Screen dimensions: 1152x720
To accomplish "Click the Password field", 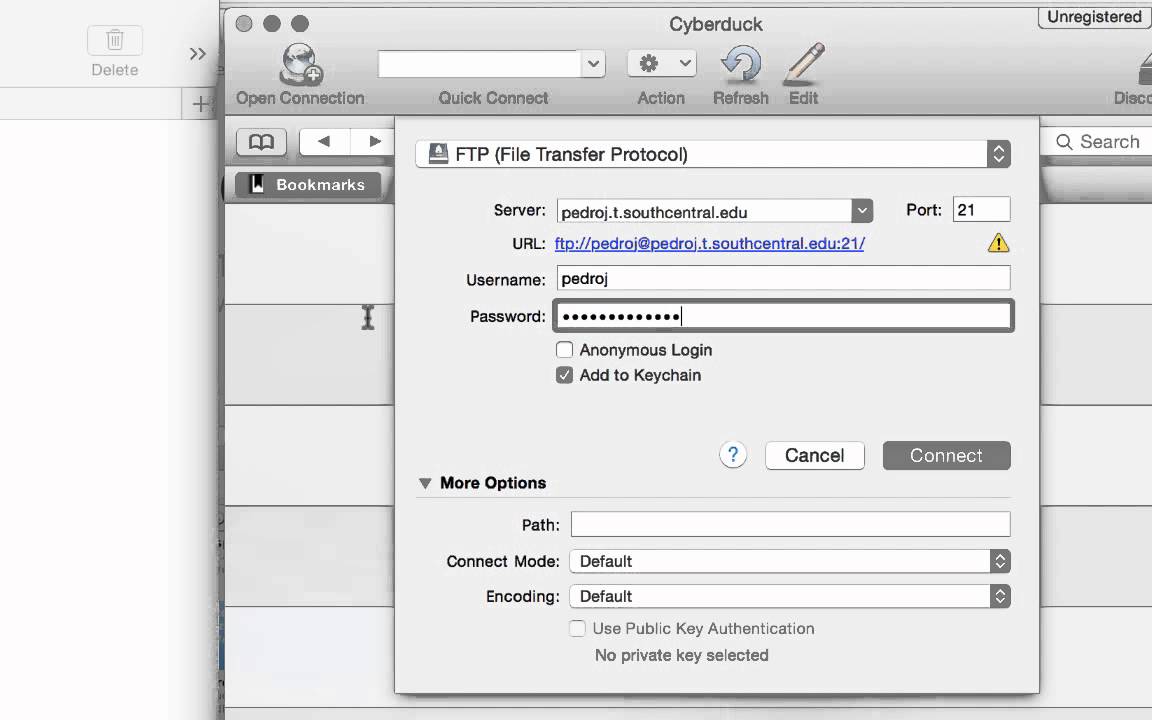I will [x=783, y=316].
